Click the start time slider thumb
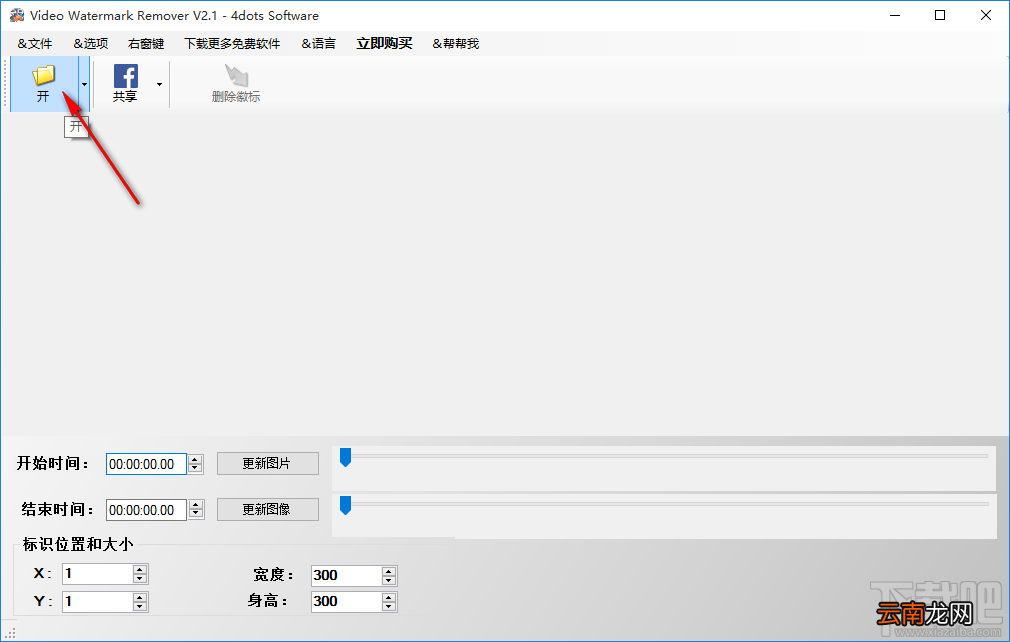1010x642 pixels. click(x=345, y=457)
